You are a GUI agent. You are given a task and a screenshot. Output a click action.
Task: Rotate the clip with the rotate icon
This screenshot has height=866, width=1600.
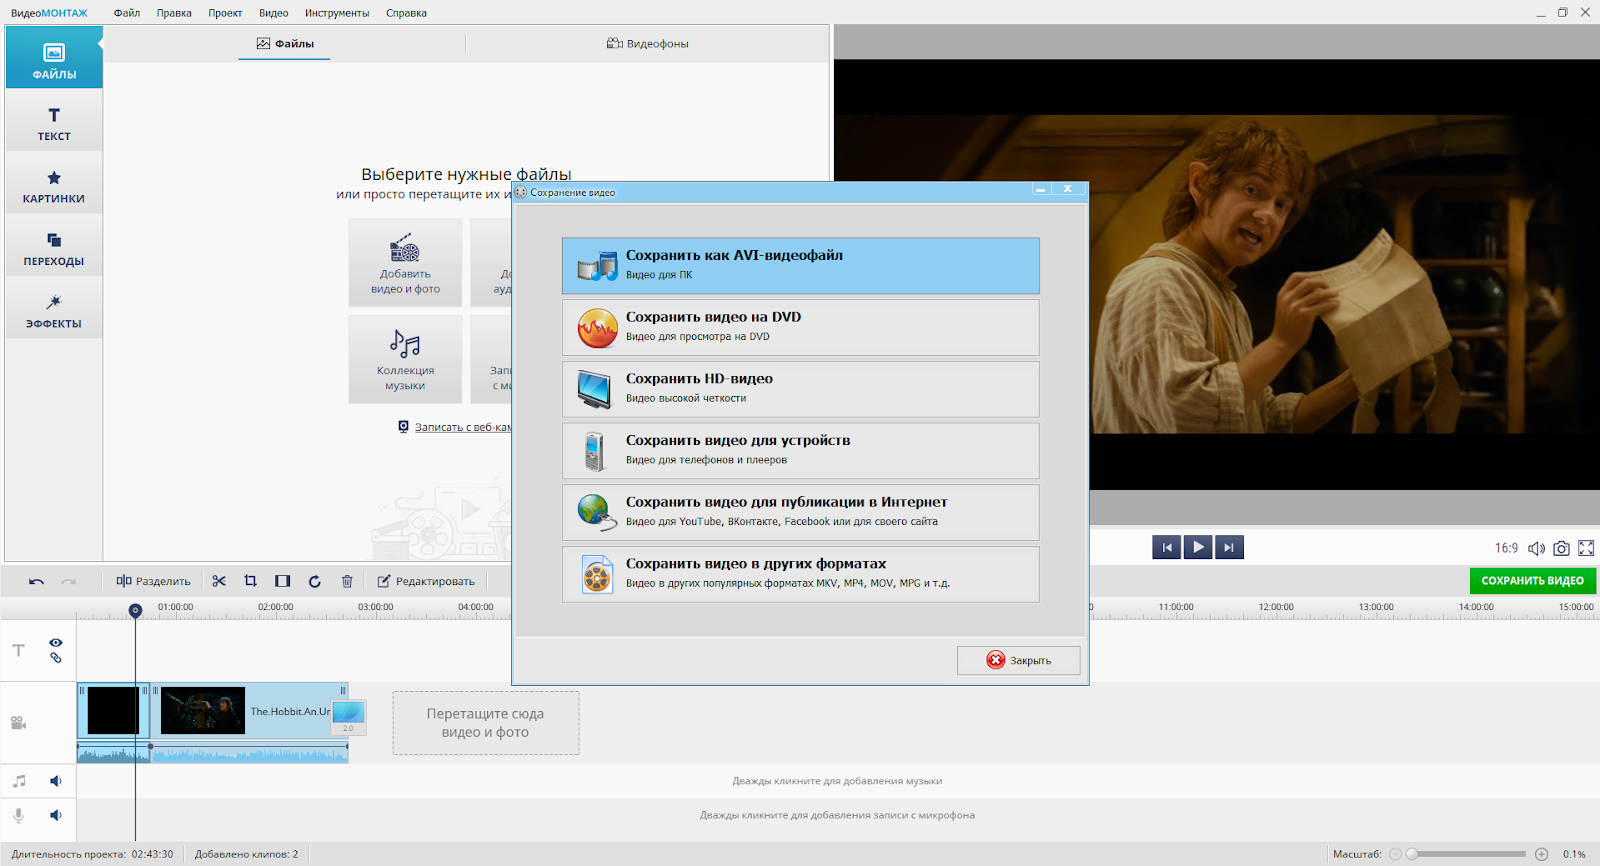tap(315, 581)
